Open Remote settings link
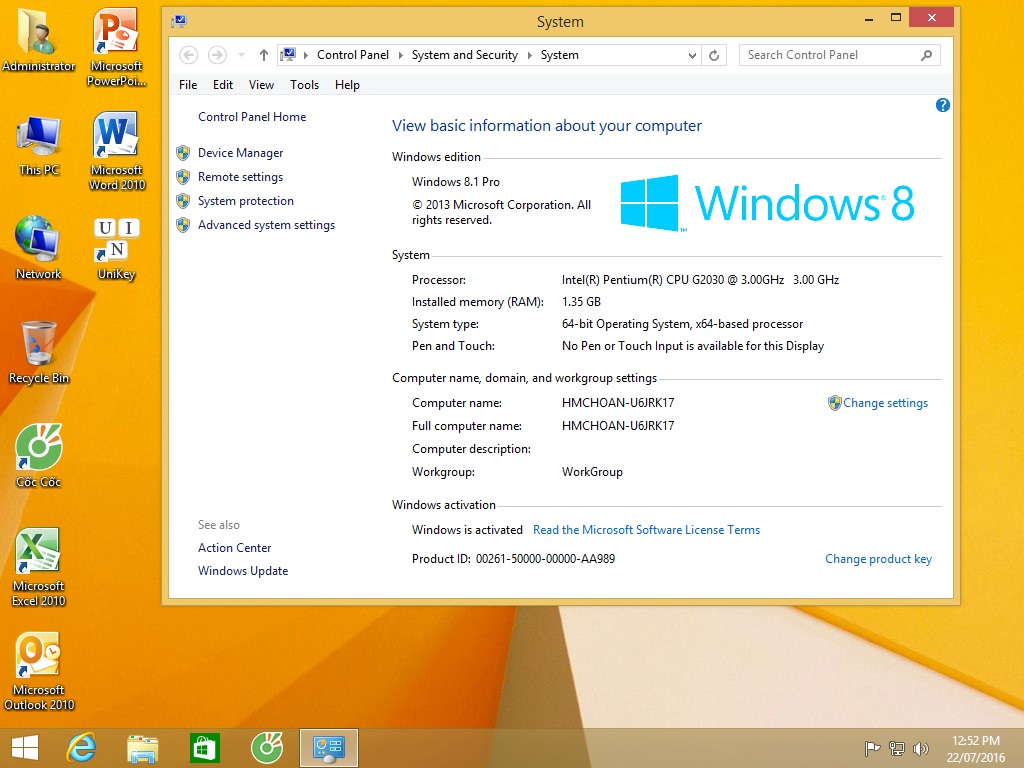Screen dimensions: 1024x768 point(240,177)
